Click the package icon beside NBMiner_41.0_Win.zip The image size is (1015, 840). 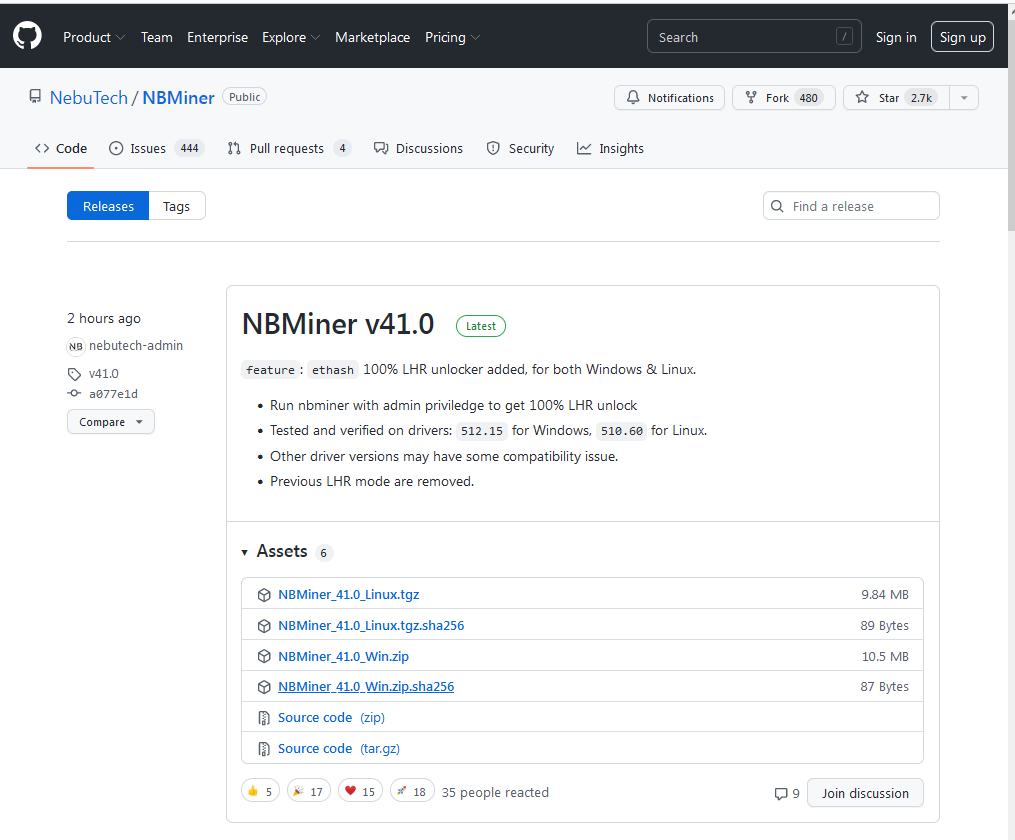263,656
